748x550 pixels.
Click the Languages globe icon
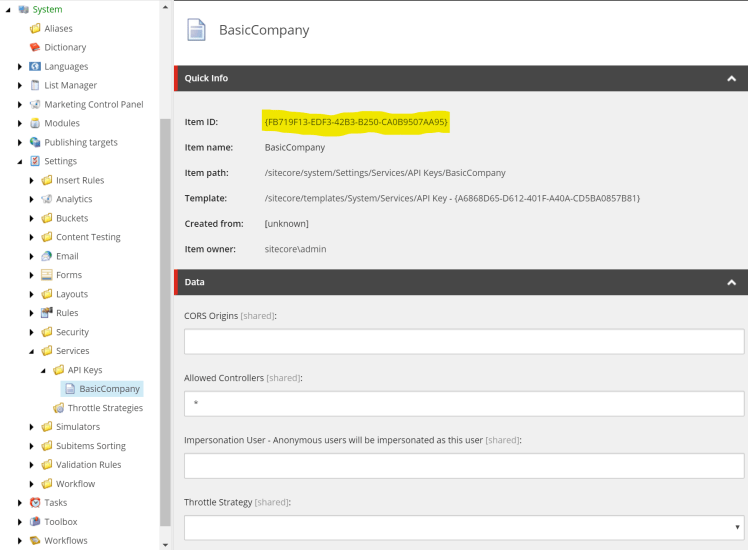tap(35, 66)
